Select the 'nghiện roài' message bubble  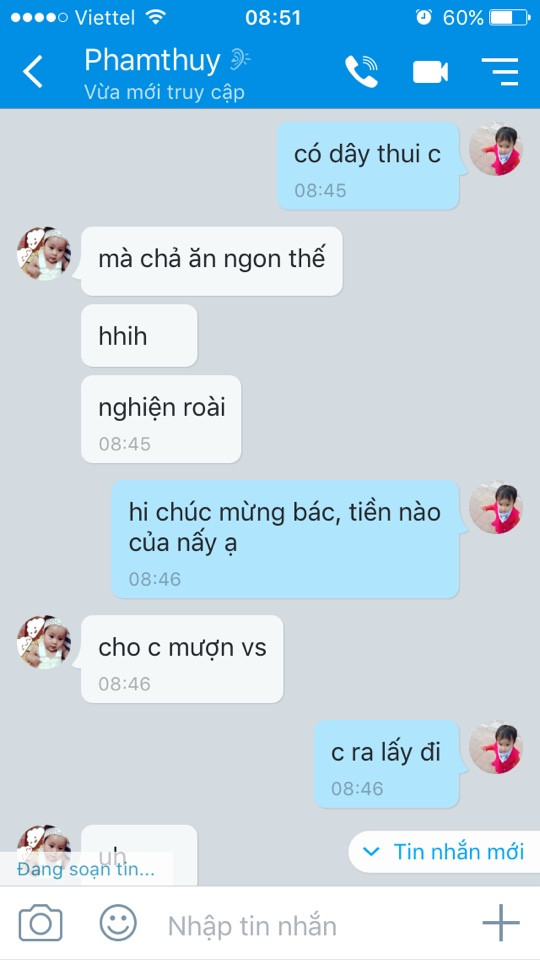[161, 419]
